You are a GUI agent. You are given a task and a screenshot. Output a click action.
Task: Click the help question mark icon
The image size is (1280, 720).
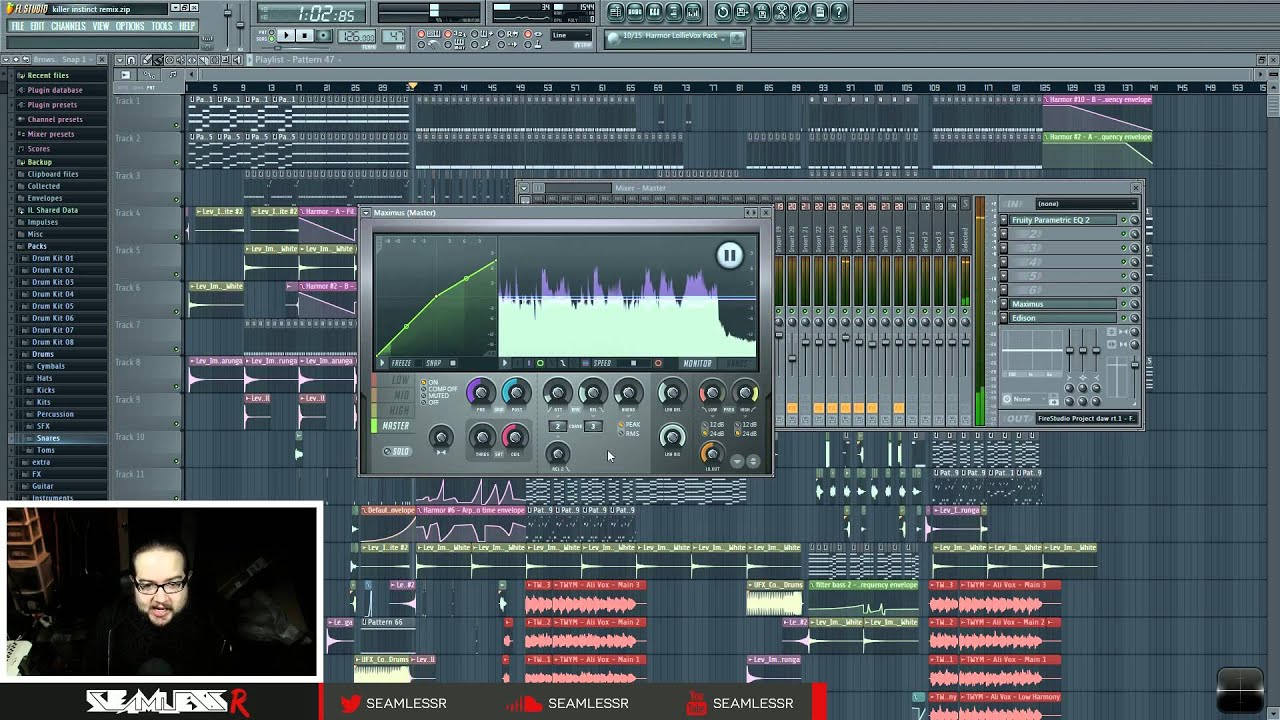839,12
